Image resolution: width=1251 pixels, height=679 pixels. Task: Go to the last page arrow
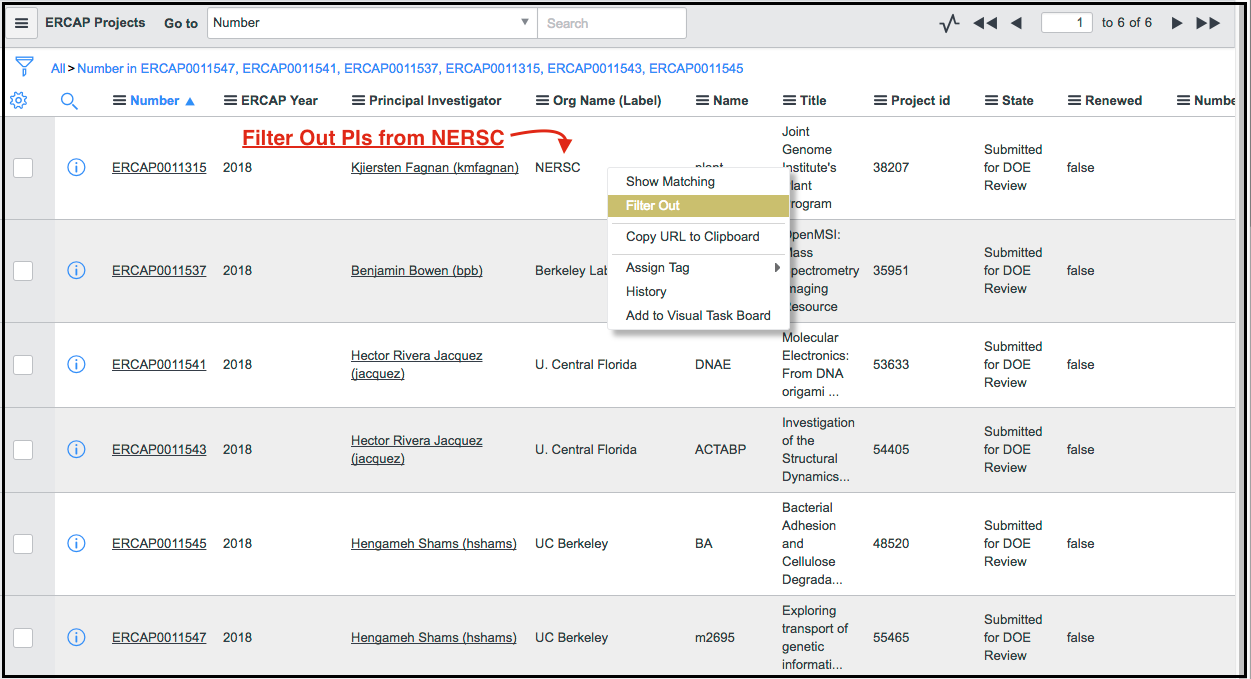click(x=1208, y=23)
